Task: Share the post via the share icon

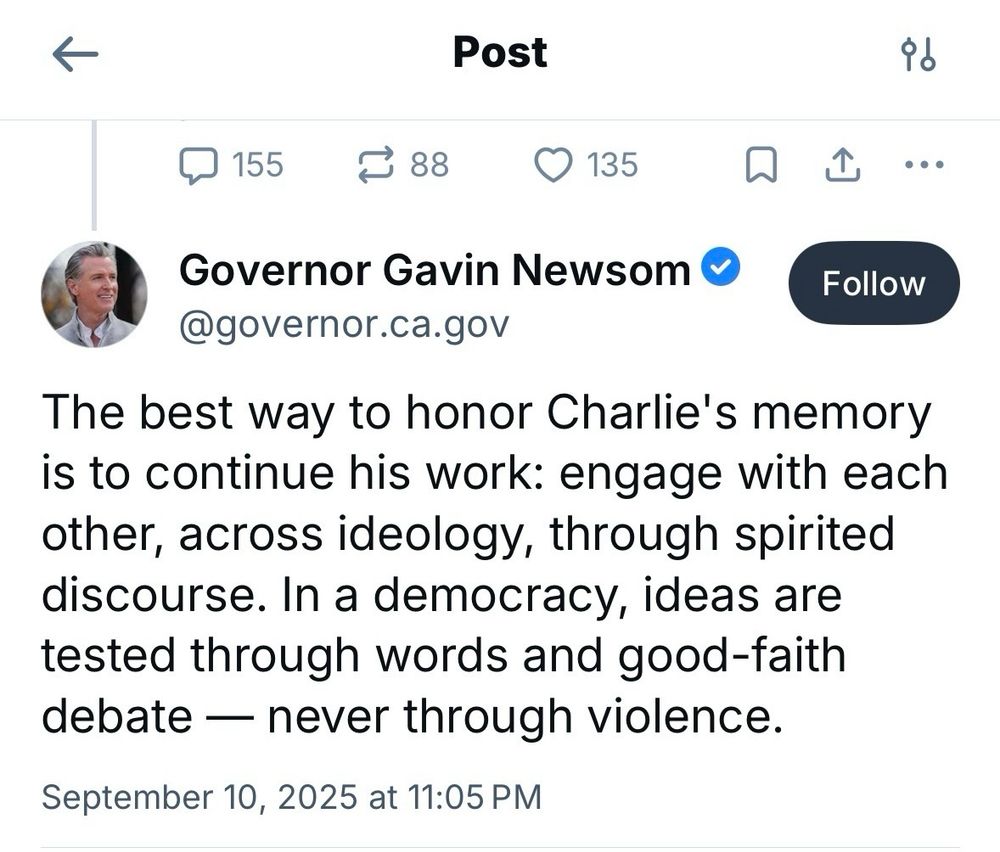Action: click(x=841, y=165)
